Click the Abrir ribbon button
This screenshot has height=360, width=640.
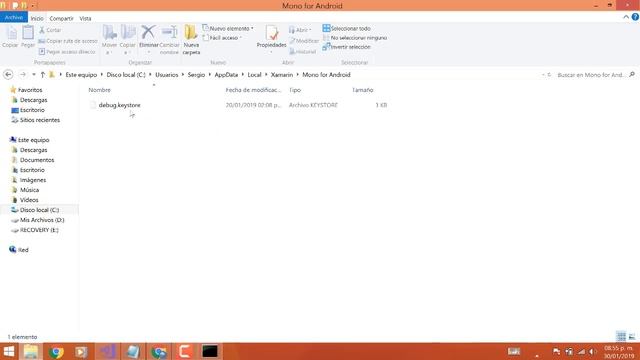(x=300, y=30)
